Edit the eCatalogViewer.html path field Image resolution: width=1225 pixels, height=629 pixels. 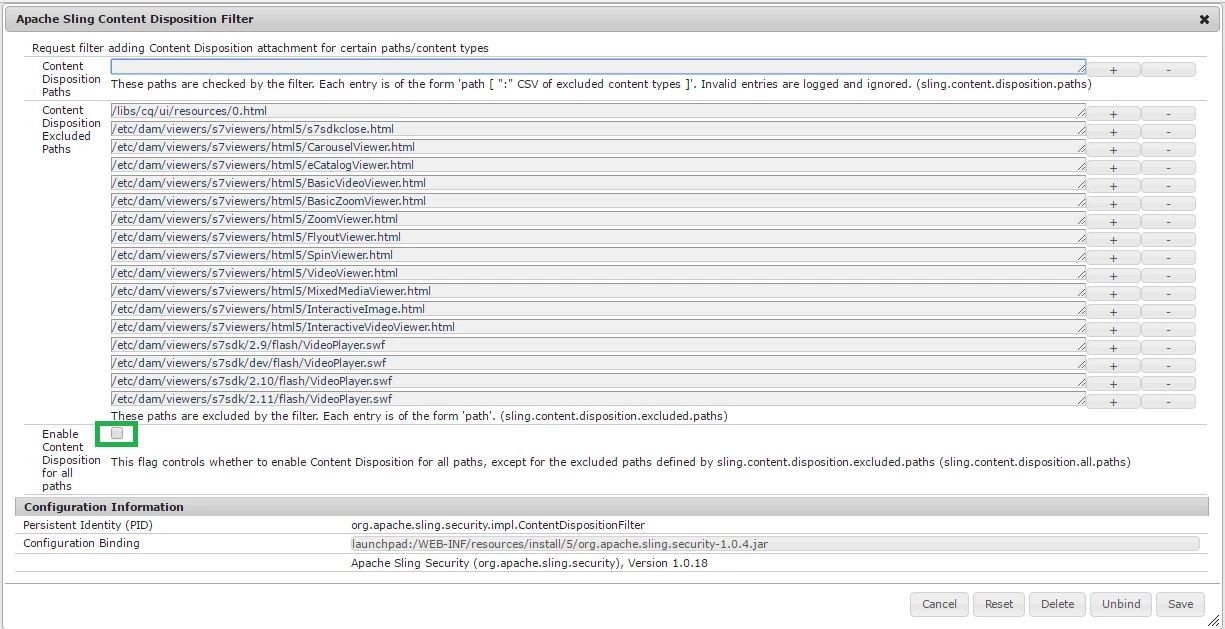pyautogui.click(x=598, y=165)
